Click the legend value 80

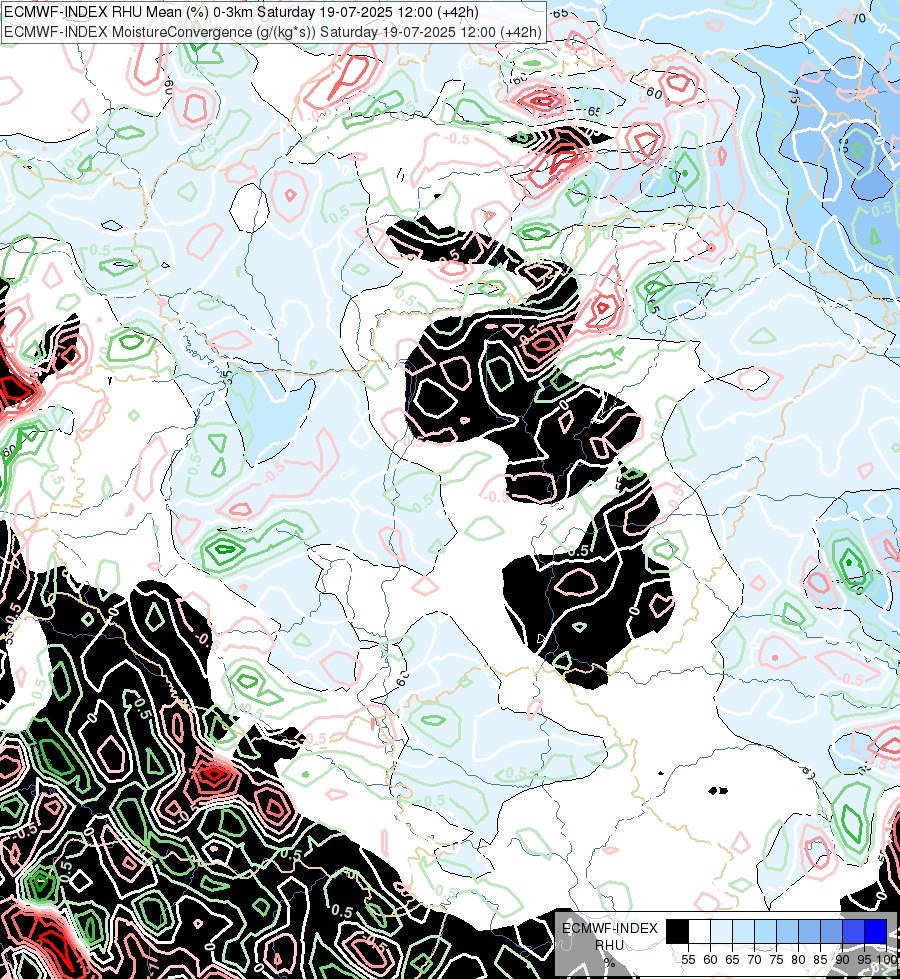click(x=798, y=960)
